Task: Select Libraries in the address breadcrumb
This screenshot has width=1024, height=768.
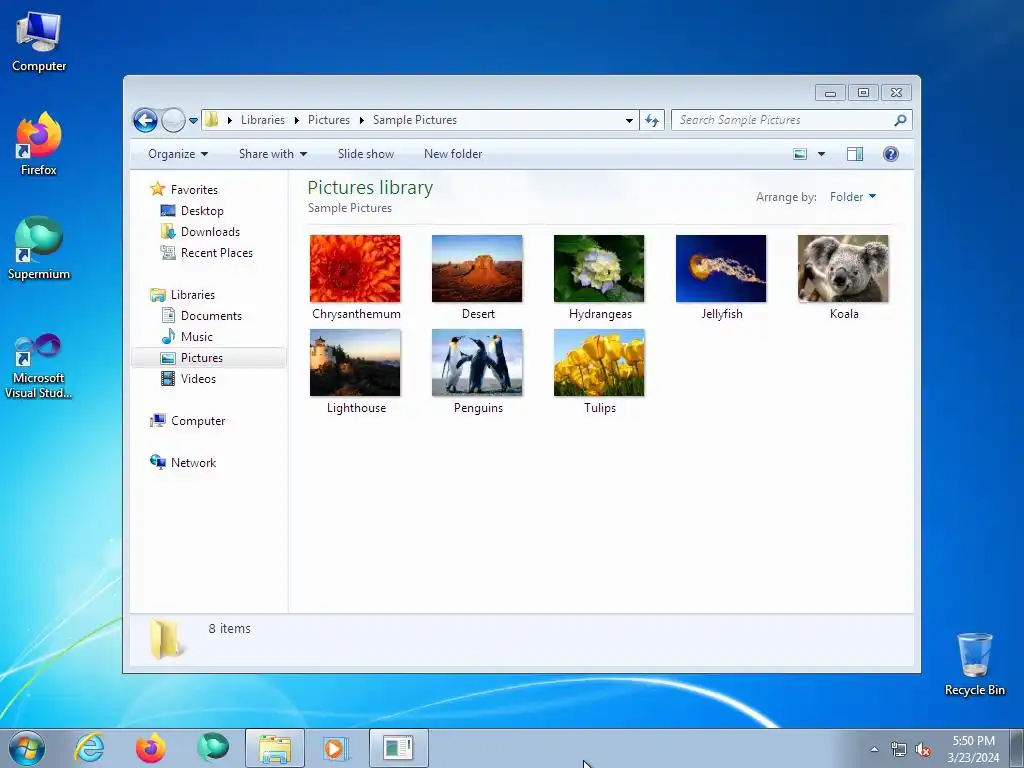Action: click(x=263, y=120)
